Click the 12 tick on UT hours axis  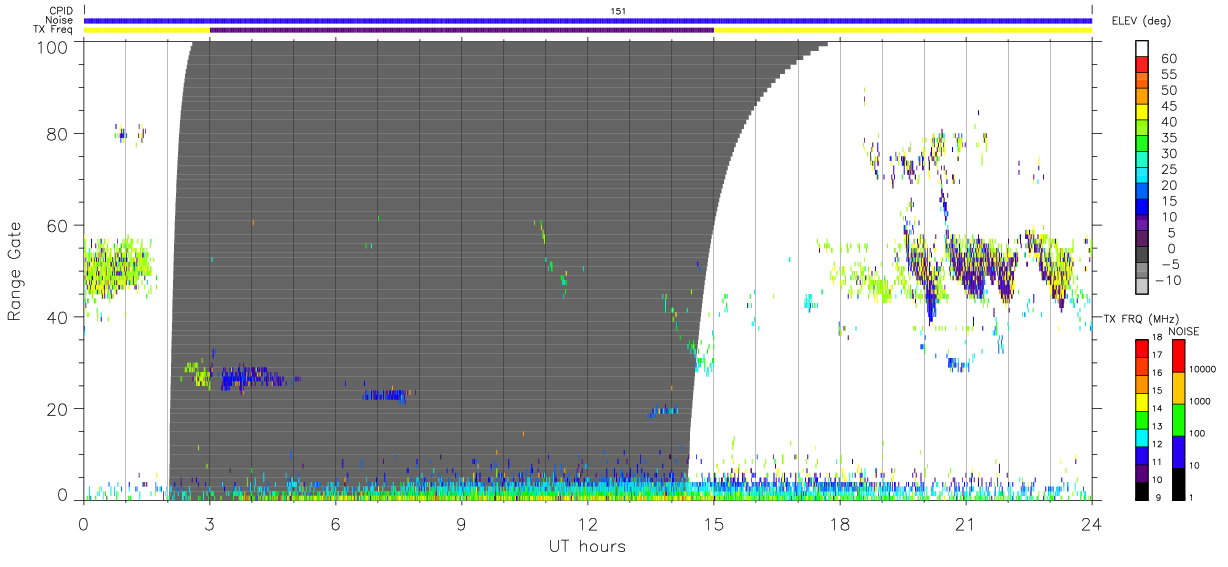coord(588,523)
